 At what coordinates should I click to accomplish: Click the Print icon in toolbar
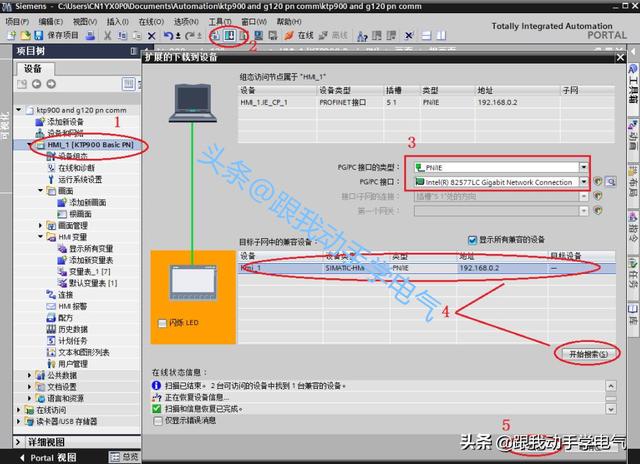[x=90, y=36]
